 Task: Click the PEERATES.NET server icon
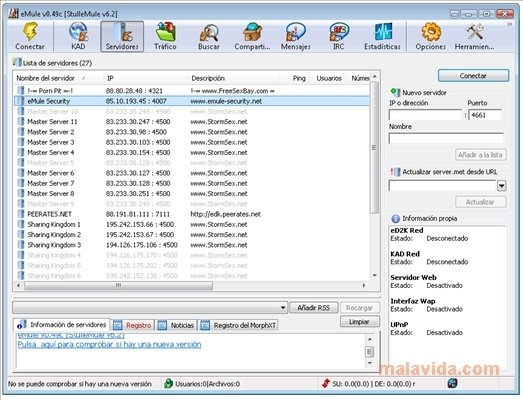21,214
